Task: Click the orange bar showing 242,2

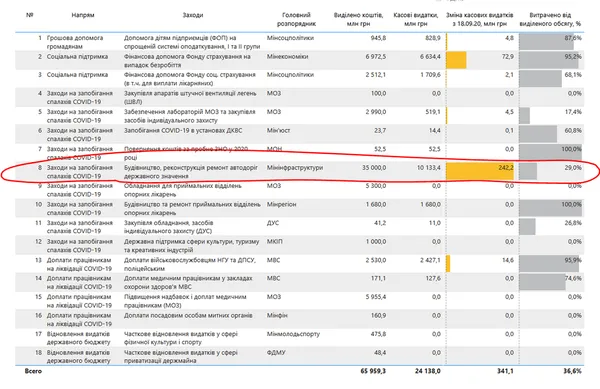Action: 480,171
